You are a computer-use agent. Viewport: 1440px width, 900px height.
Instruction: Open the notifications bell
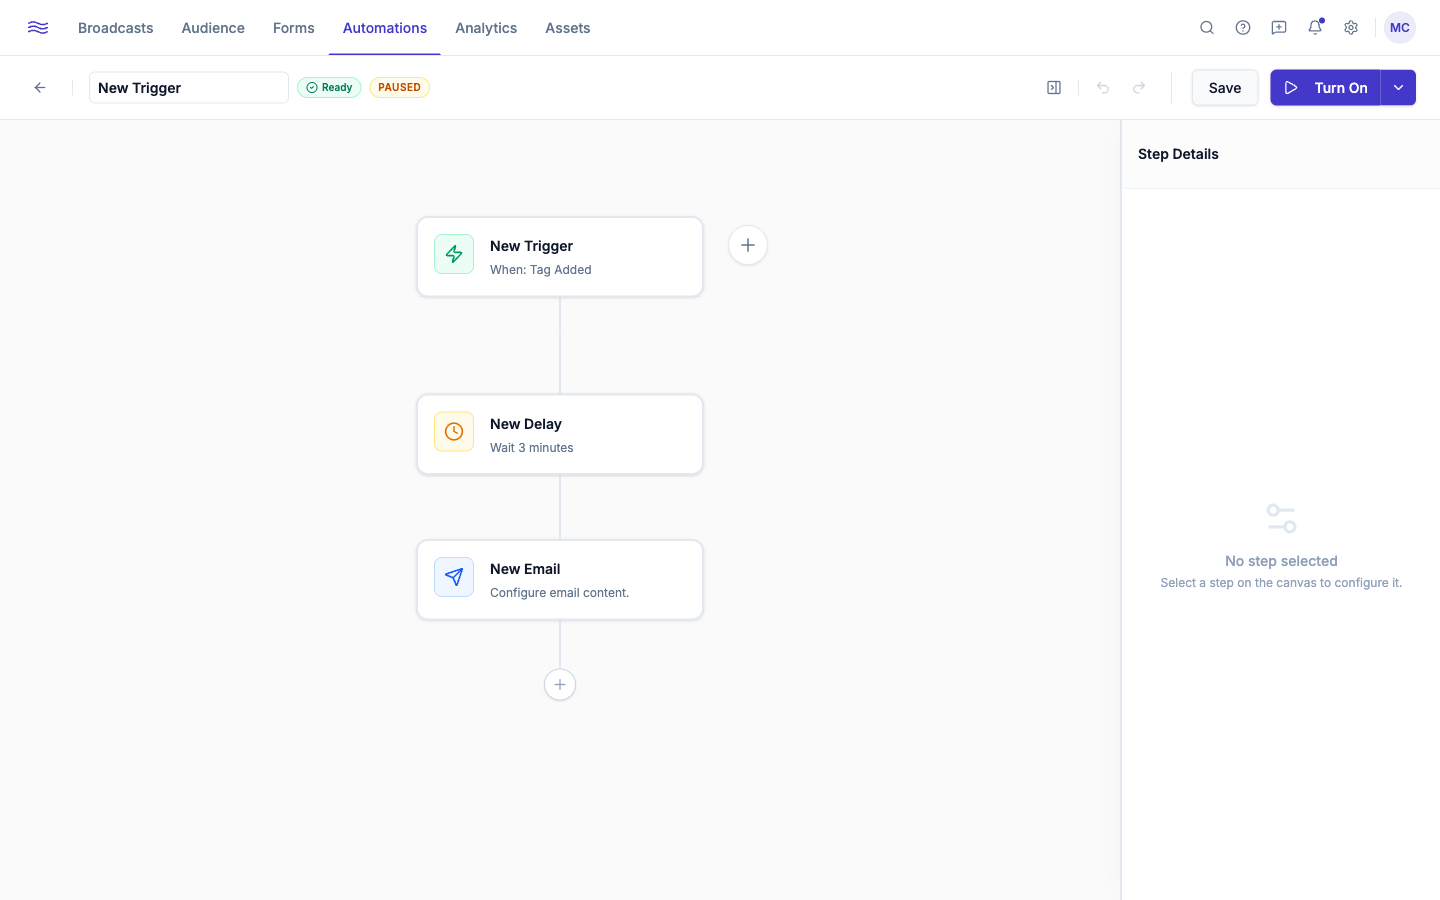coord(1315,28)
